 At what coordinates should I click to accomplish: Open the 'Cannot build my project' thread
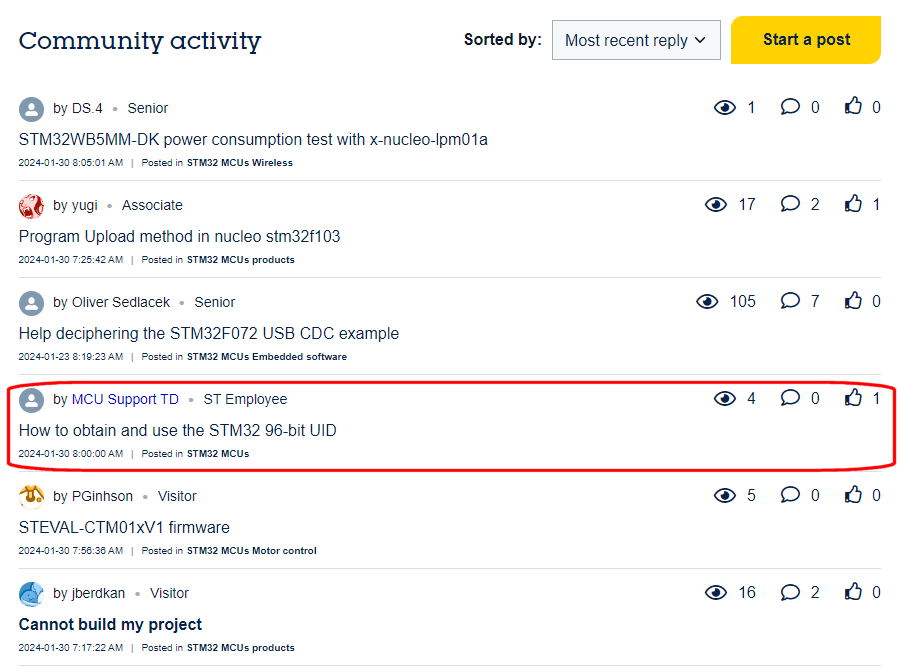click(x=110, y=625)
